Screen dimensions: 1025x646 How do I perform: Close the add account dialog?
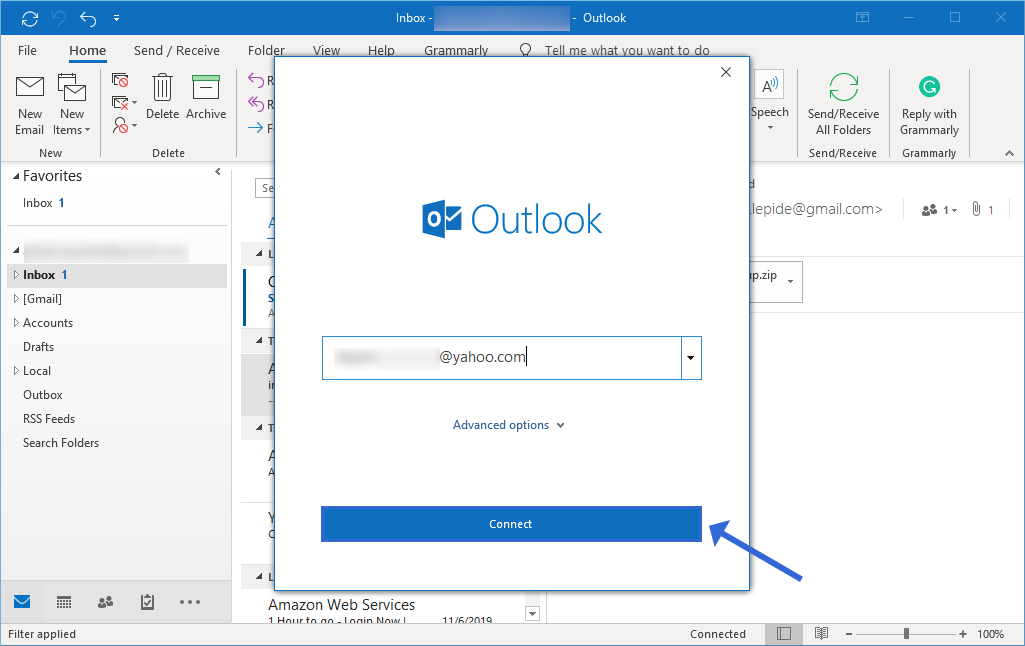coord(726,72)
